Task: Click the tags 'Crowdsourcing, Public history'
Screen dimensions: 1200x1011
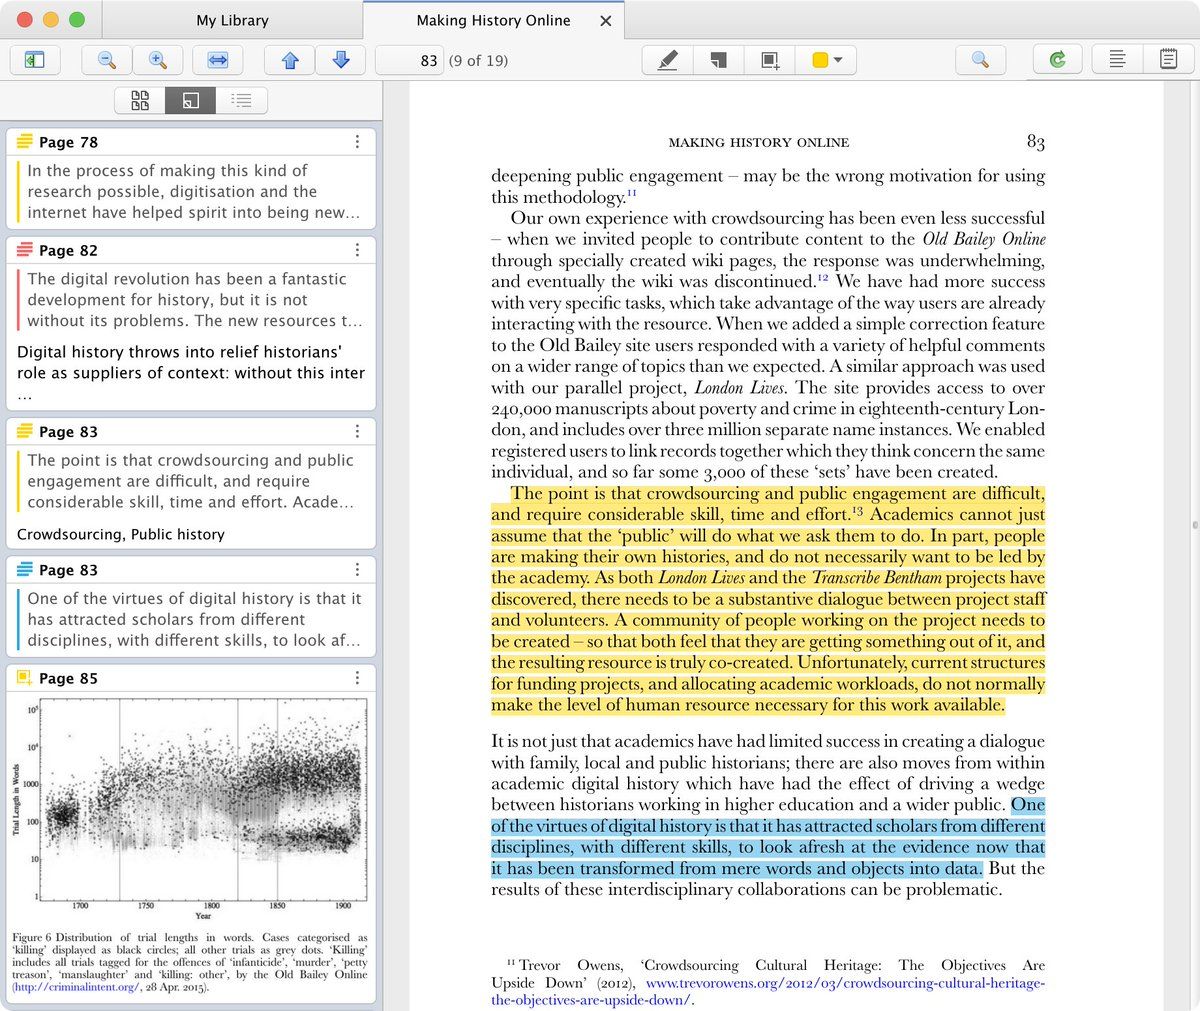Action: 121,534
